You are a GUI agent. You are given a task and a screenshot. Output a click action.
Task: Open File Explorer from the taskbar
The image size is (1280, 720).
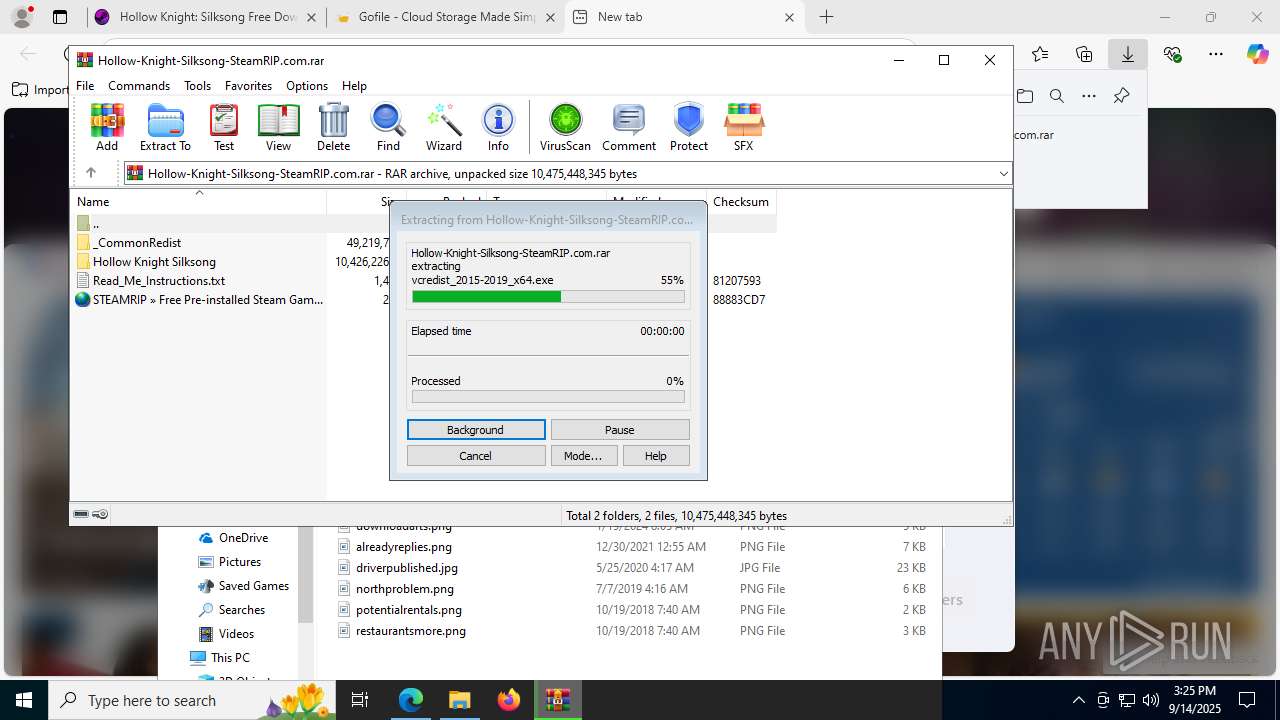click(x=459, y=700)
